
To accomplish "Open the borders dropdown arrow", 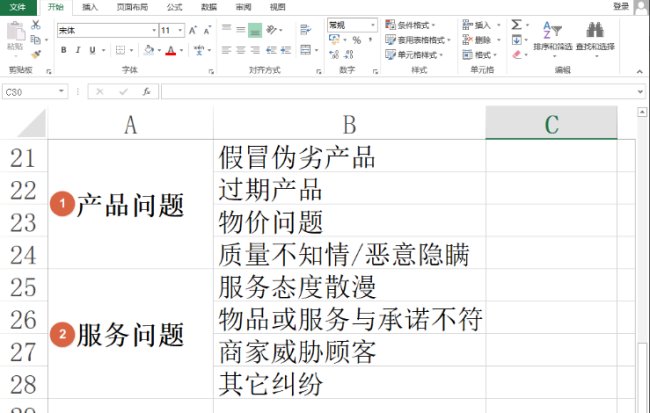I will (131, 50).
